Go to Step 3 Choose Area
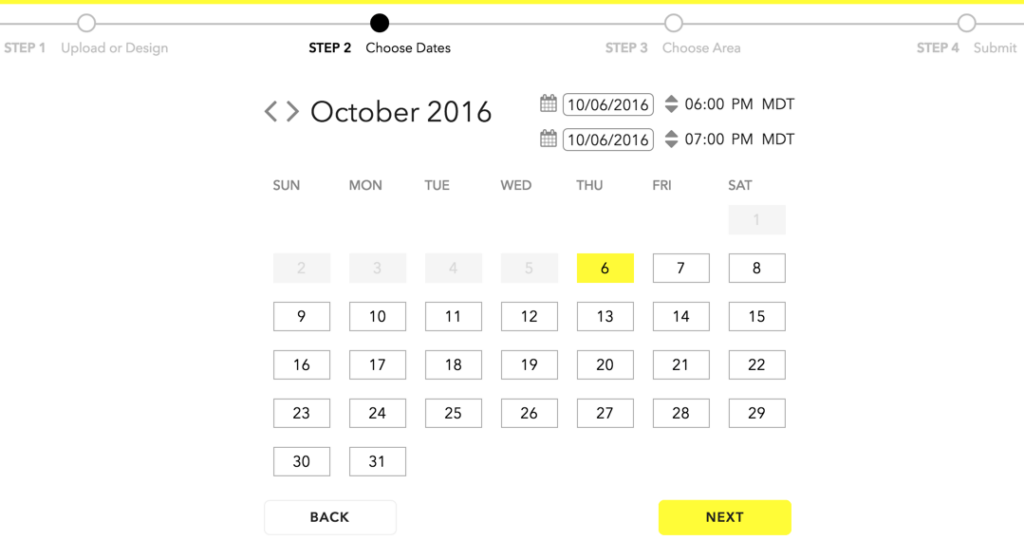The image size is (1024, 559). coord(674,23)
